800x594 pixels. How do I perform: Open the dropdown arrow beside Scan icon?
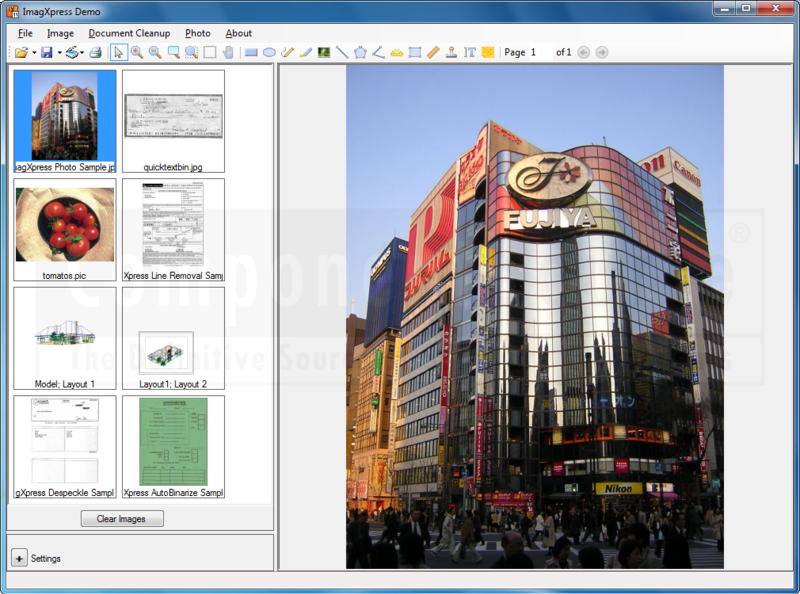[x=82, y=52]
